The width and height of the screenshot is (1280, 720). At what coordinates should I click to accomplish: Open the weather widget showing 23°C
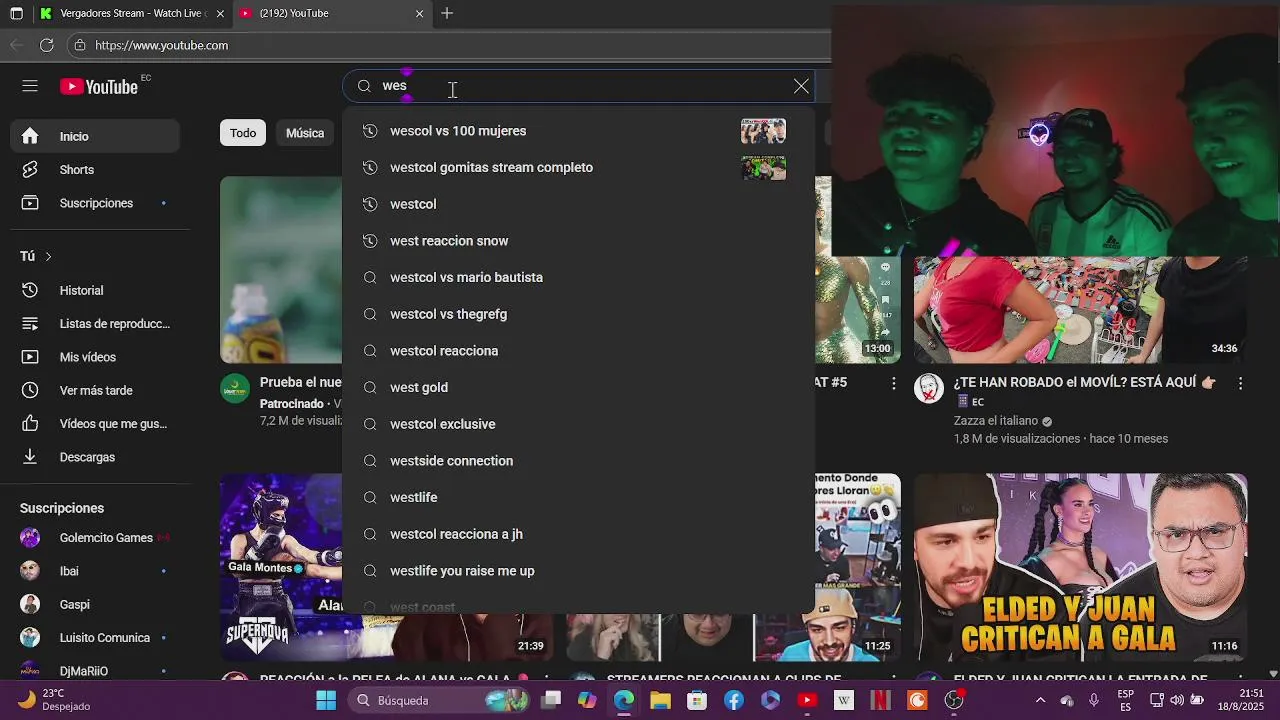coord(55,700)
